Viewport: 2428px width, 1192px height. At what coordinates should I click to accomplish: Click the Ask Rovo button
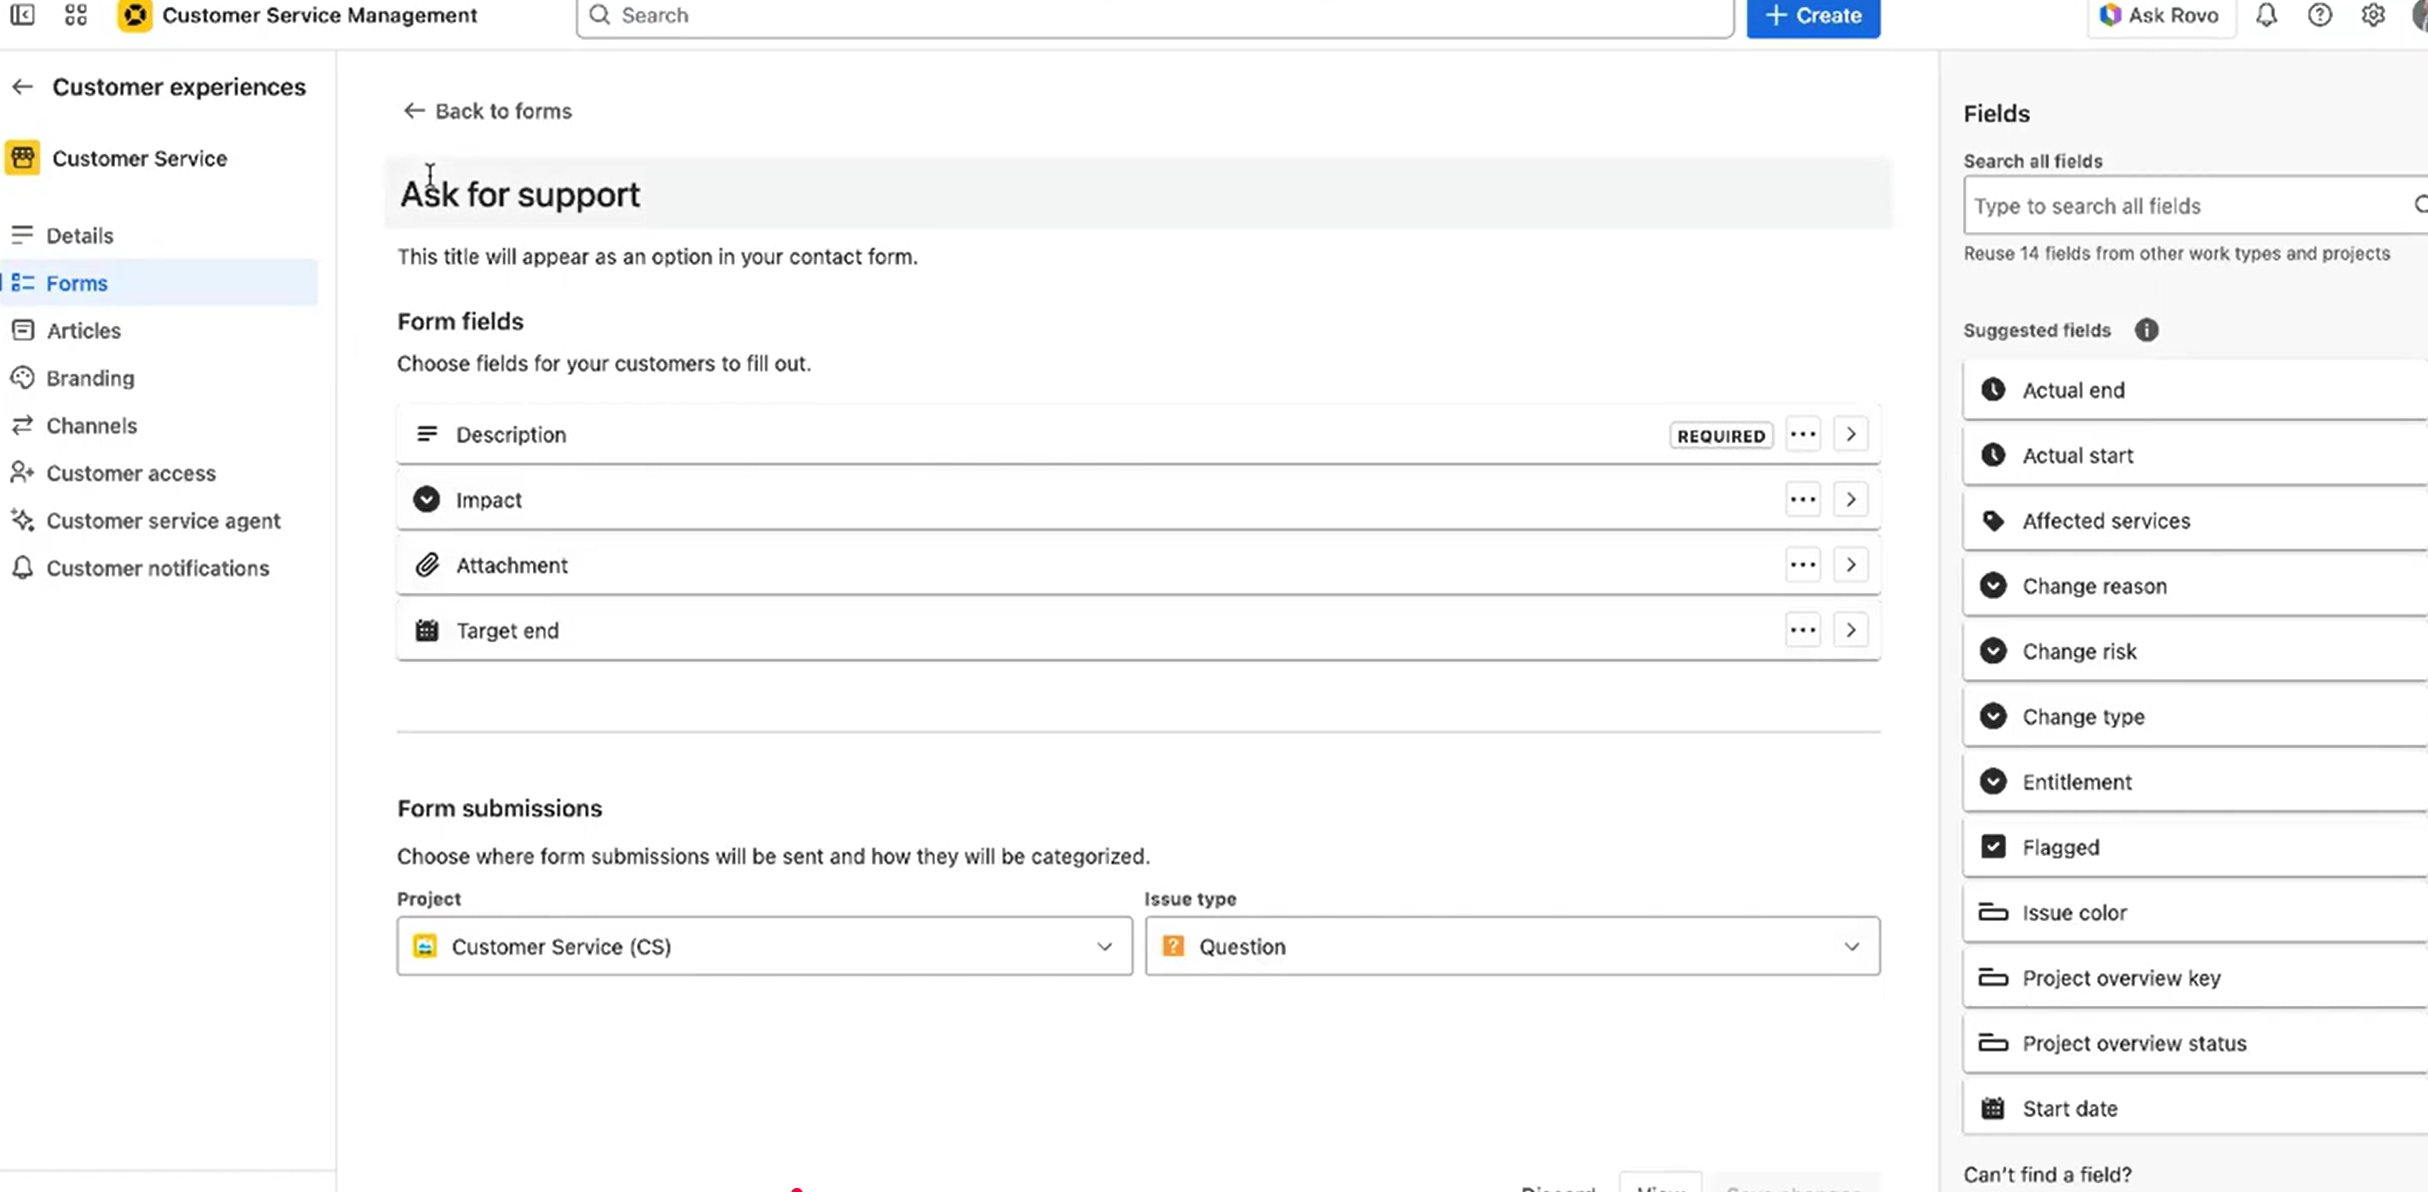[x=2160, y=15]
